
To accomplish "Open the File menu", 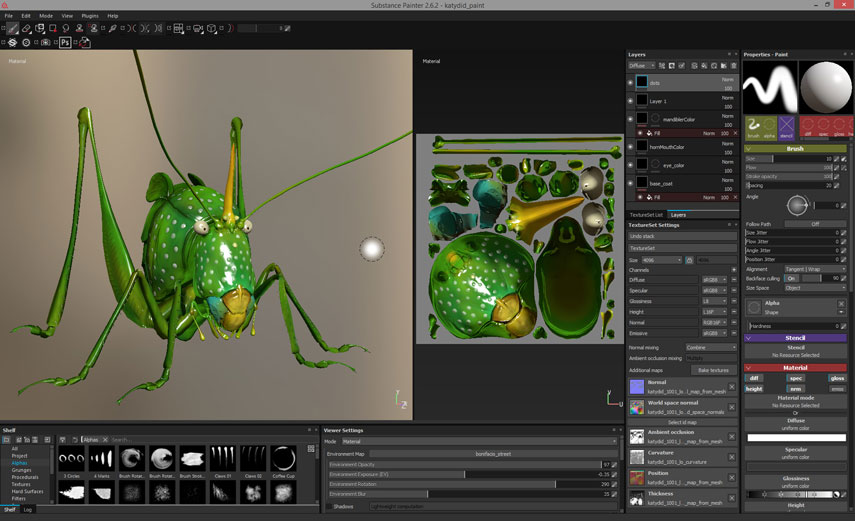I will tap(9, 16).
